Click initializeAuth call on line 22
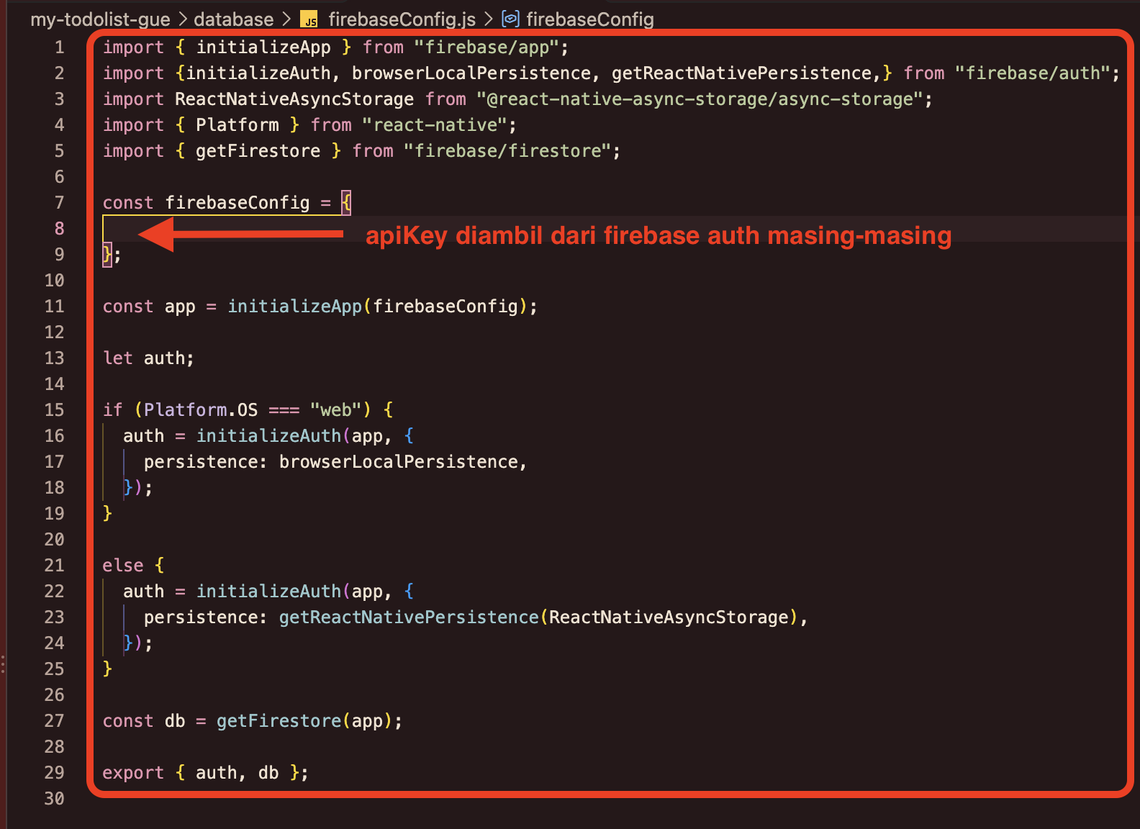1140x829 pixels. coord(268,592)
